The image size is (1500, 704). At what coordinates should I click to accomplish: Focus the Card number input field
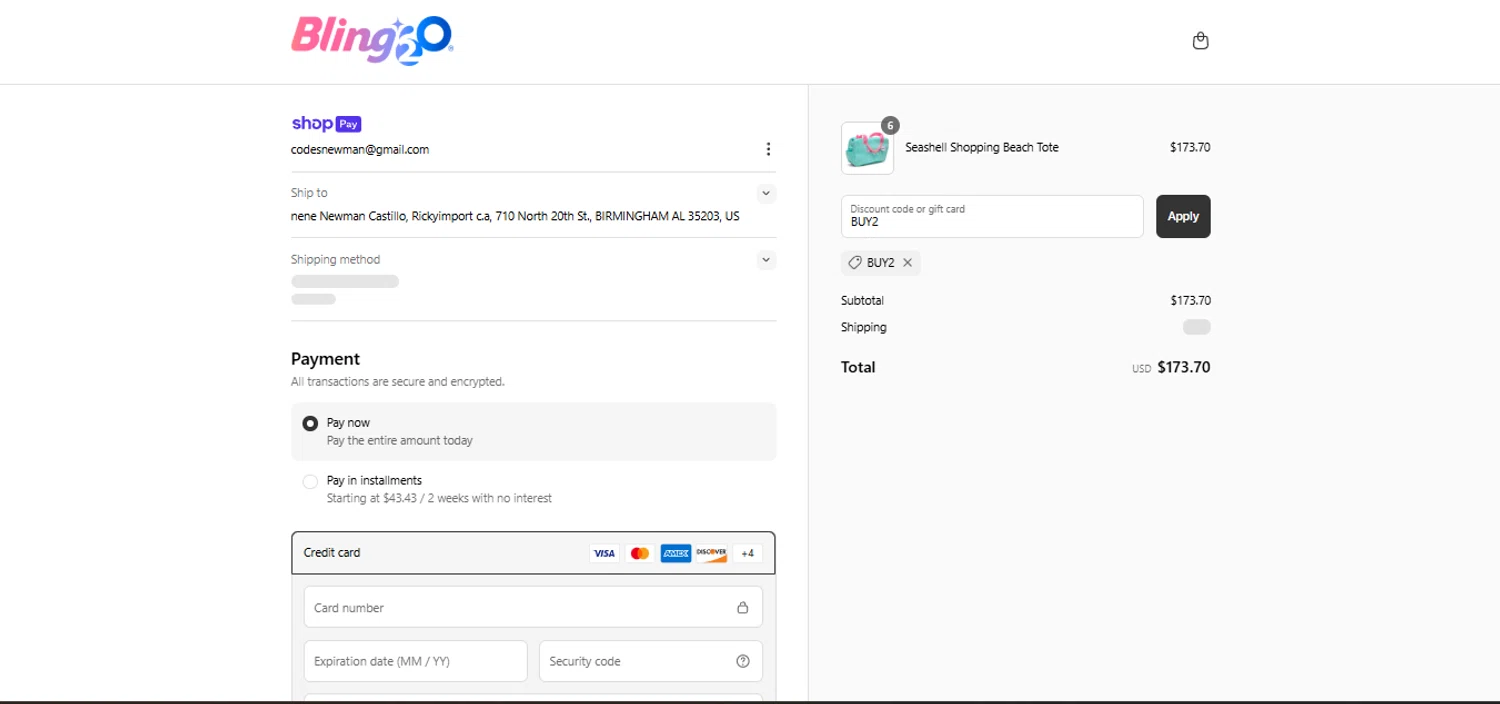(533, 607)
